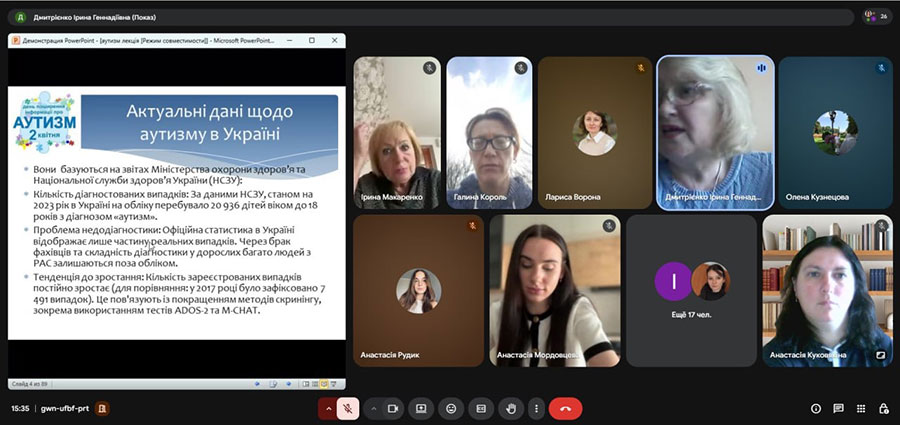Leave the call with red hang-up button
Screen dimensions: 900x425
pos(565,408)
